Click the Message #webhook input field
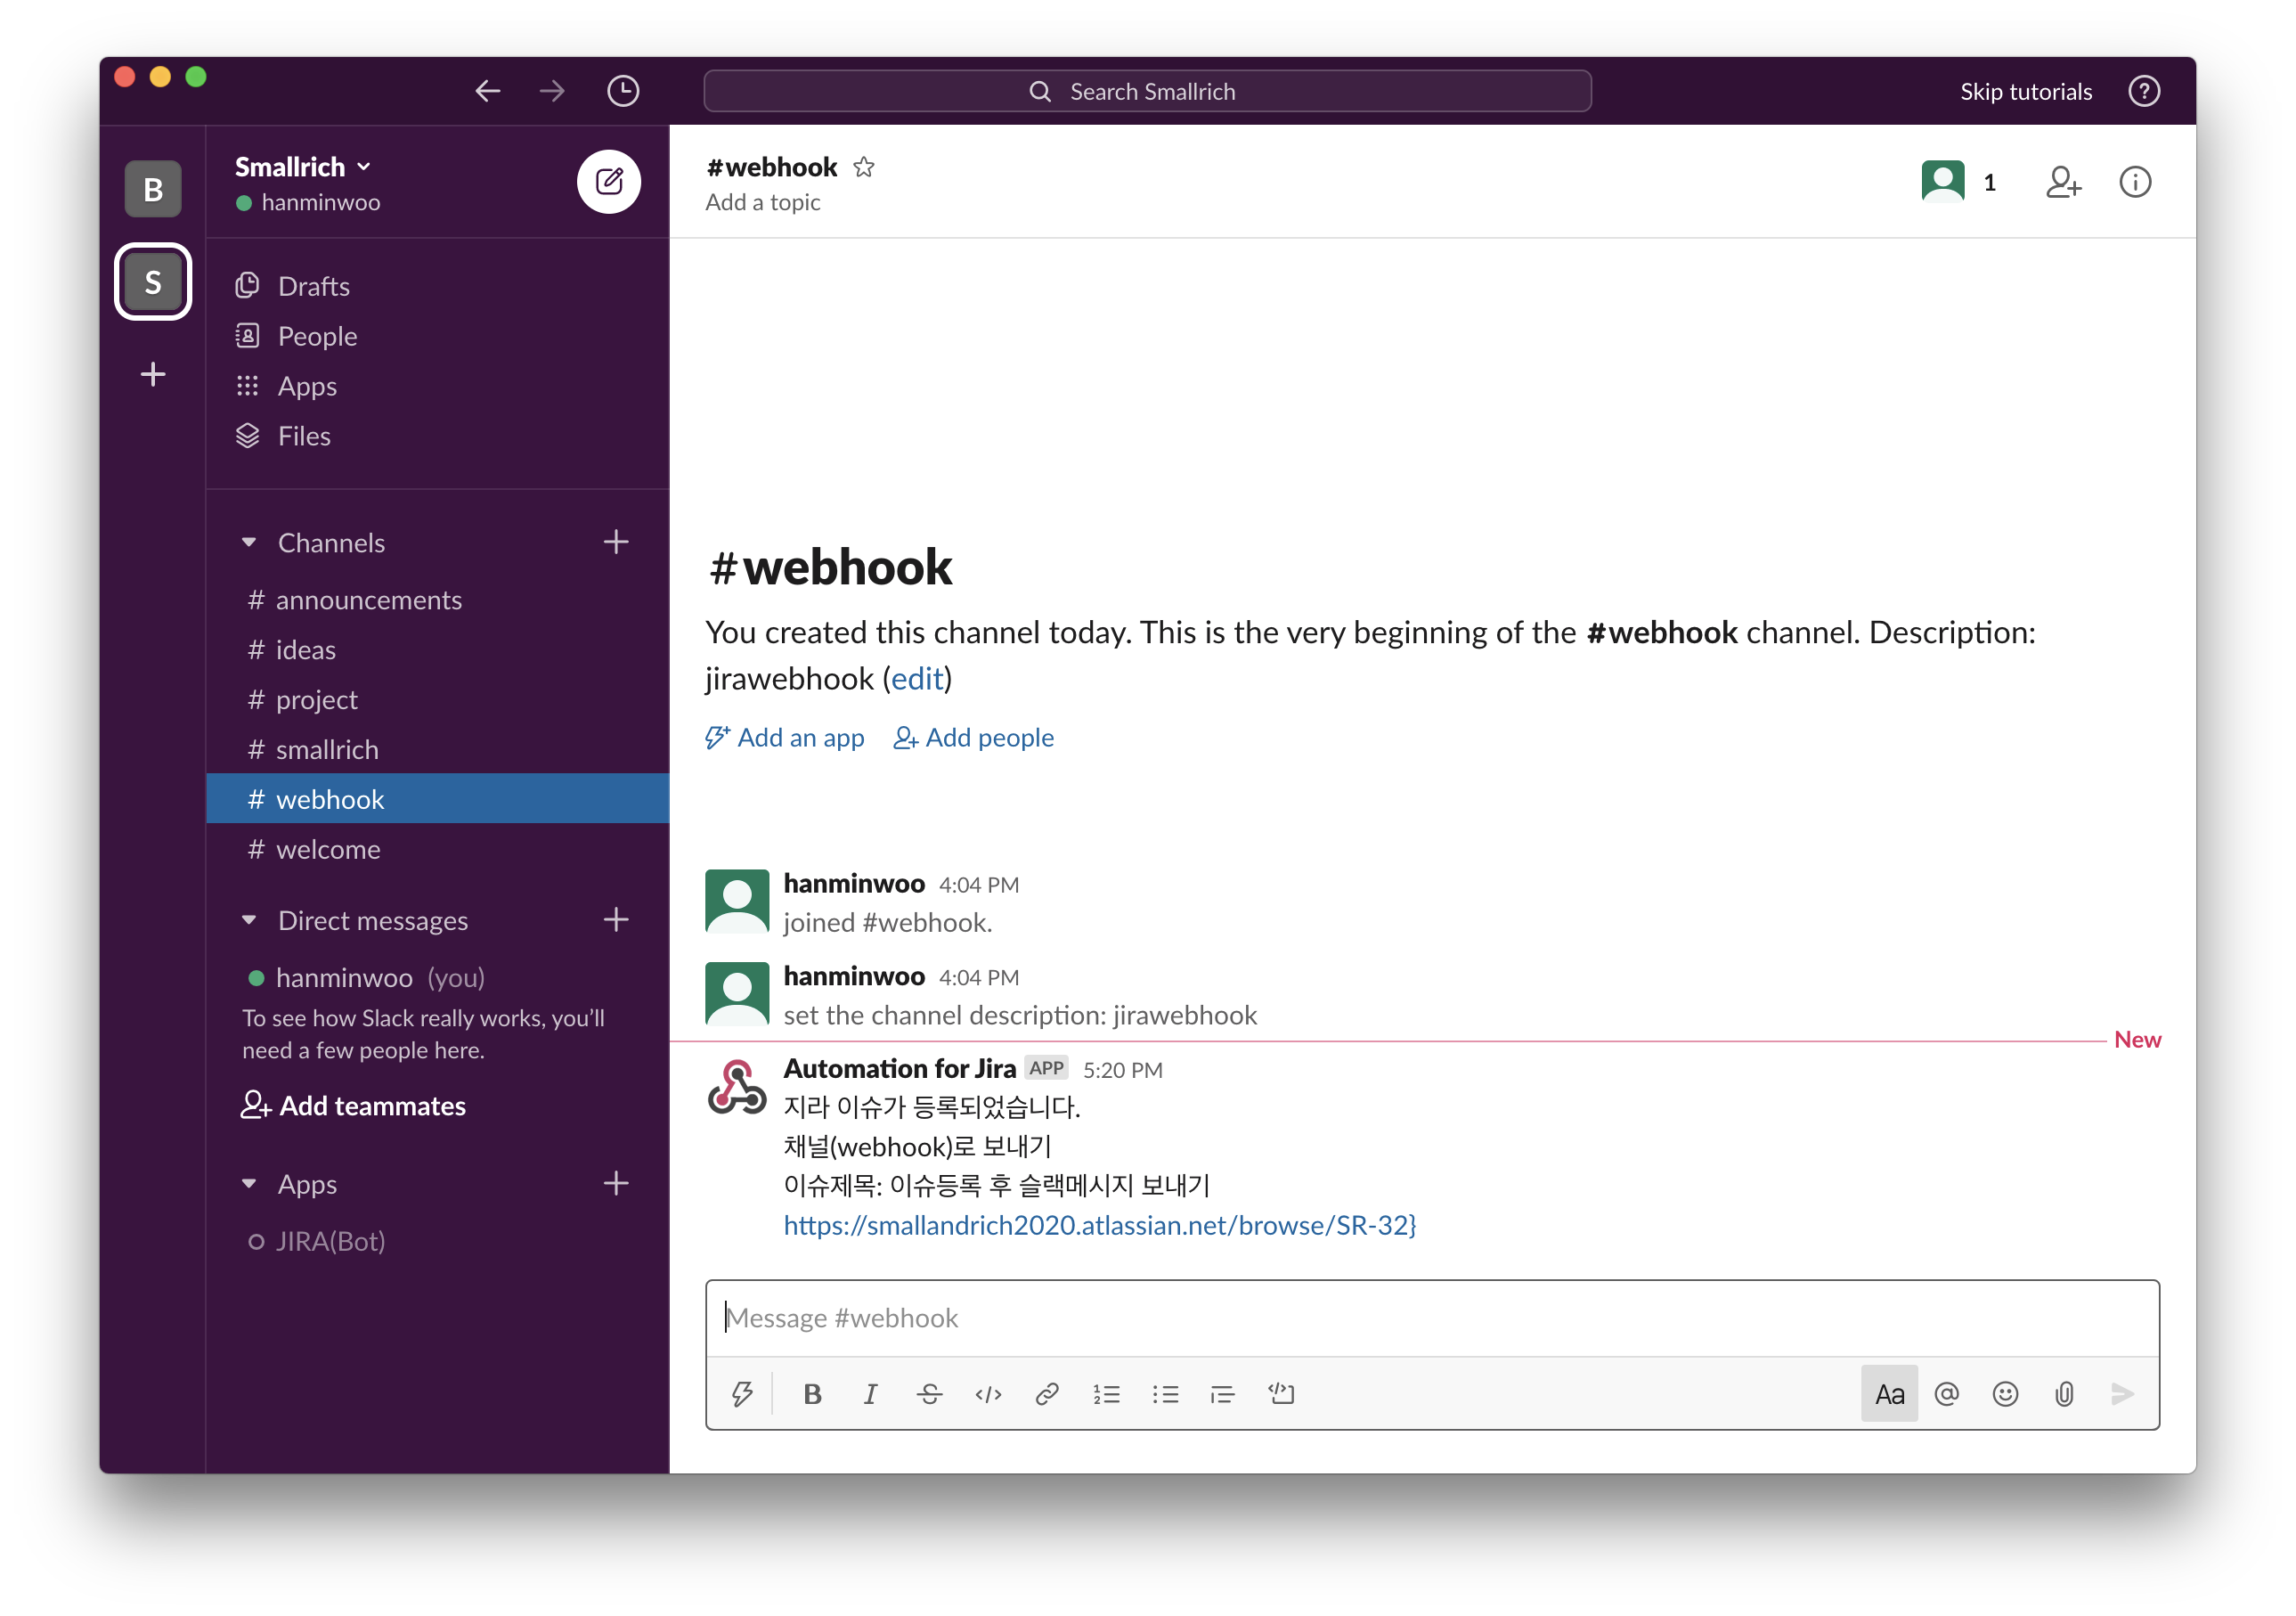Viewport: 2296px width, 1616px height. point(1430,1318)
